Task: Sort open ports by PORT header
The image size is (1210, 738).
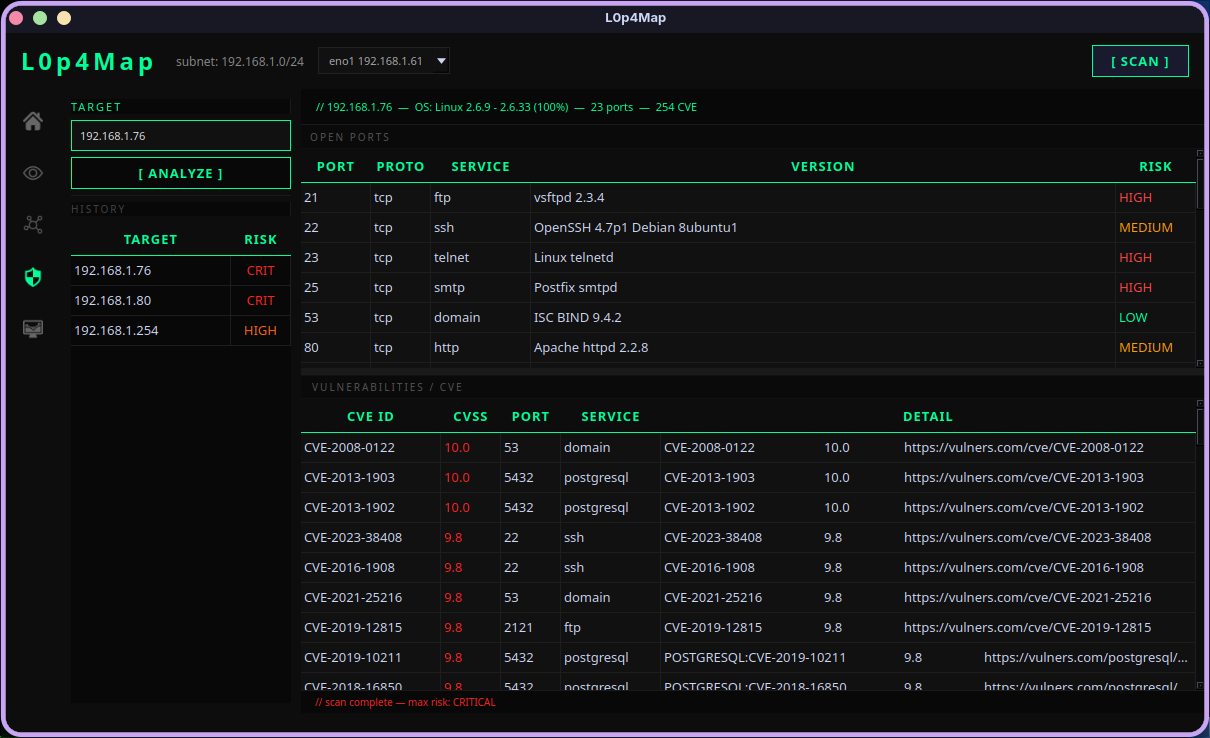Action: click(x=335, y=167)
